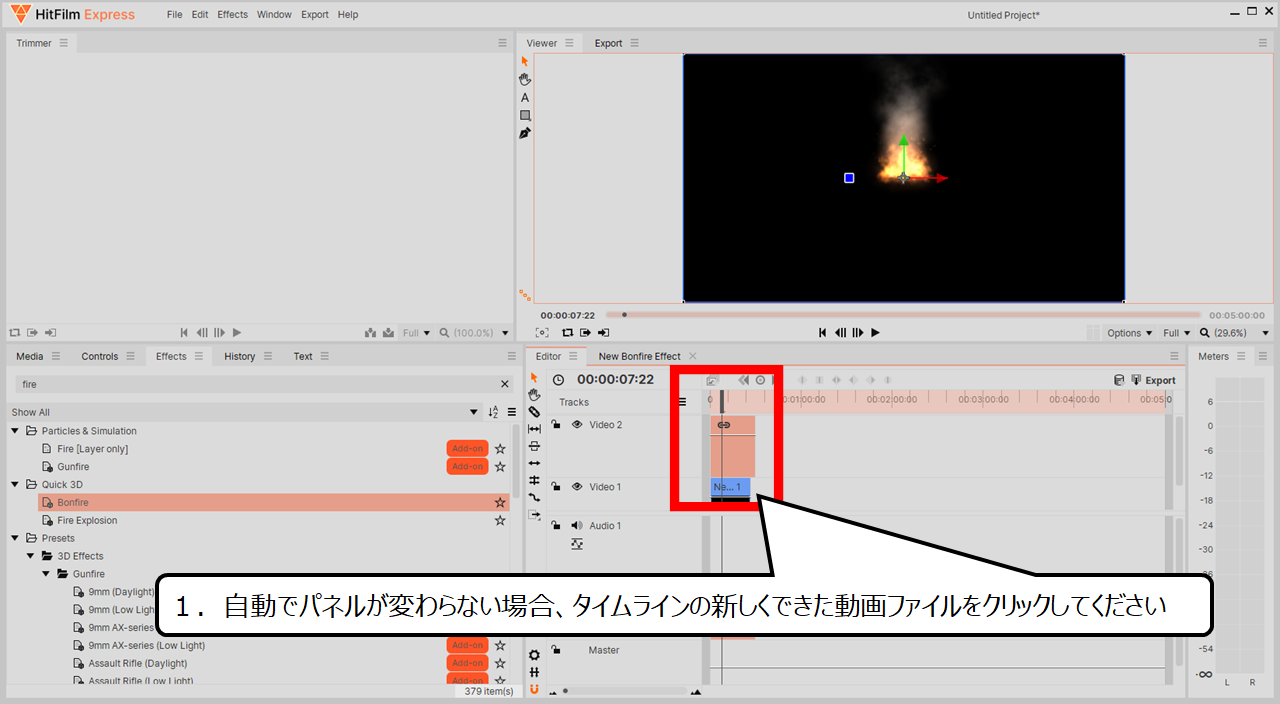Click the 00:02:00:00 mark on timeline ruler

[x=892, y=399]
